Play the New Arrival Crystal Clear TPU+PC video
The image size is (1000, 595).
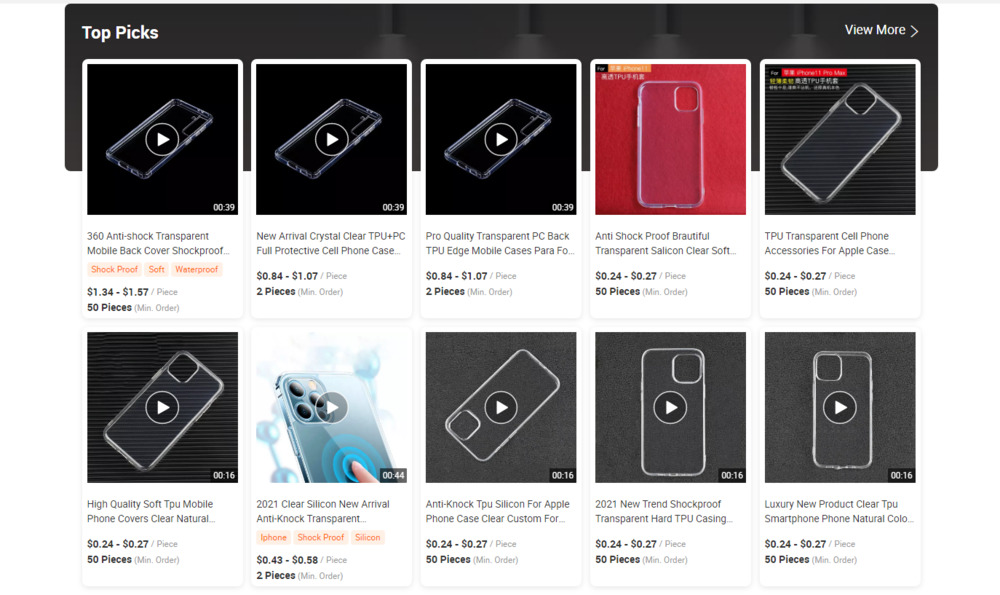click(x=332, y=139)
